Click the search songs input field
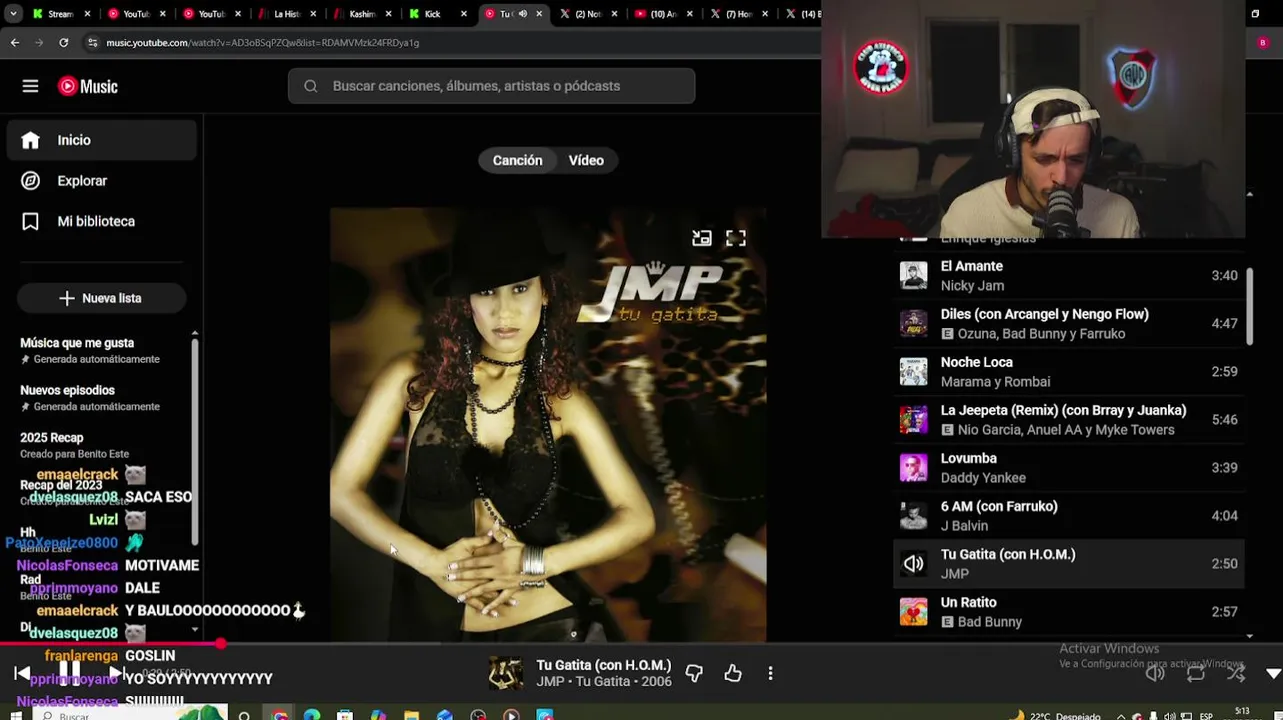Screen dimensions: 1283x720 tap(491, 86)
